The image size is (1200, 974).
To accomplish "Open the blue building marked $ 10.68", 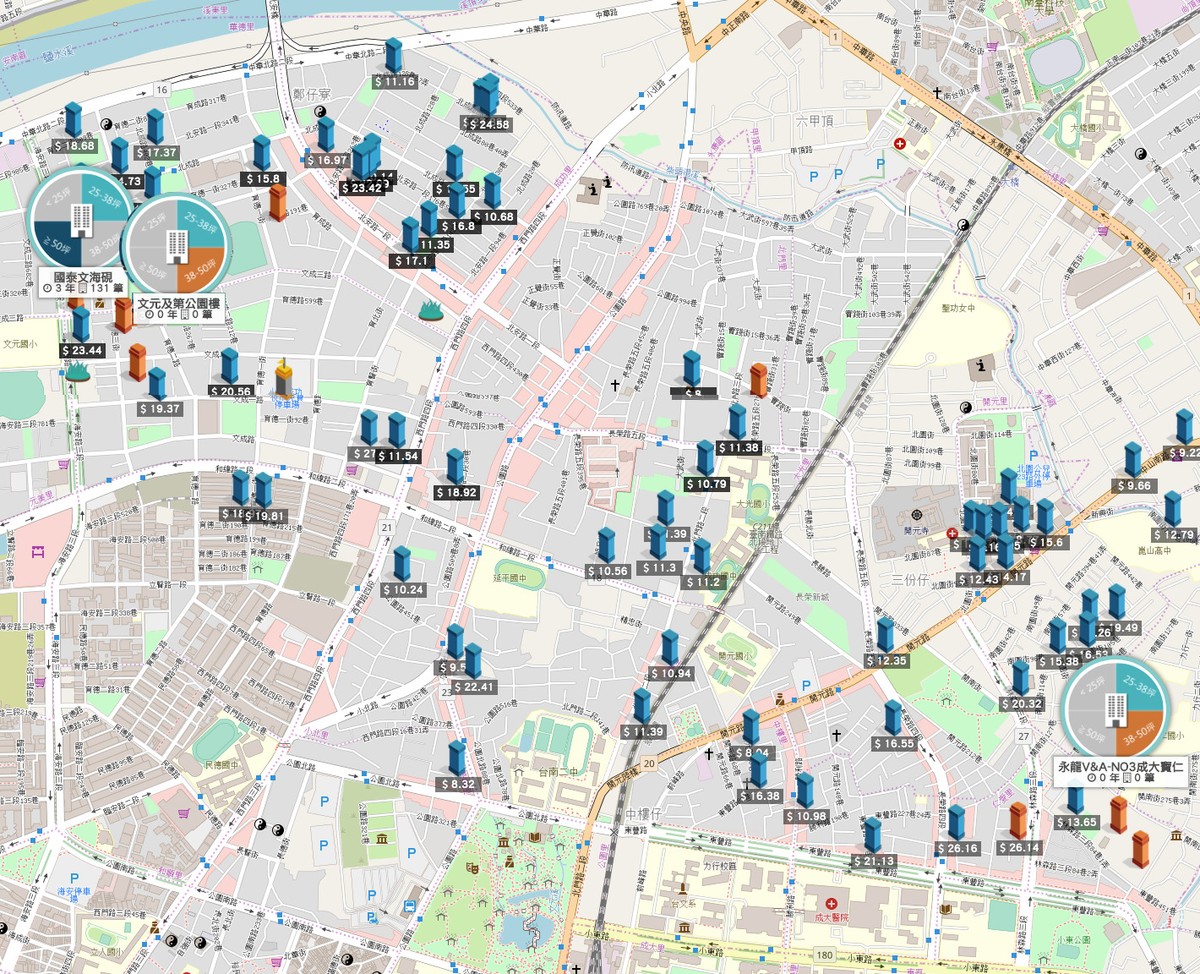I will coord(492,191).
